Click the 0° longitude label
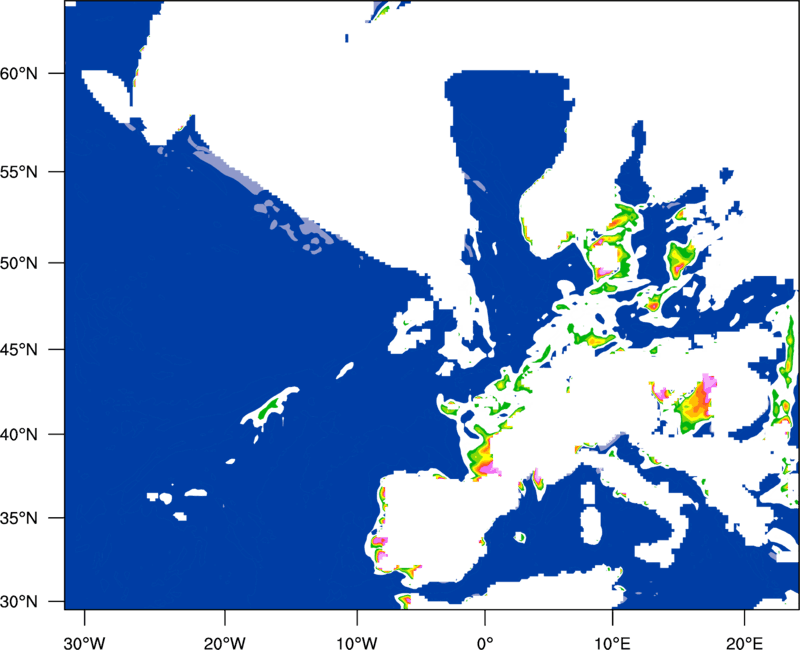This screenshot has height=650, width=800. click(485, 643)
